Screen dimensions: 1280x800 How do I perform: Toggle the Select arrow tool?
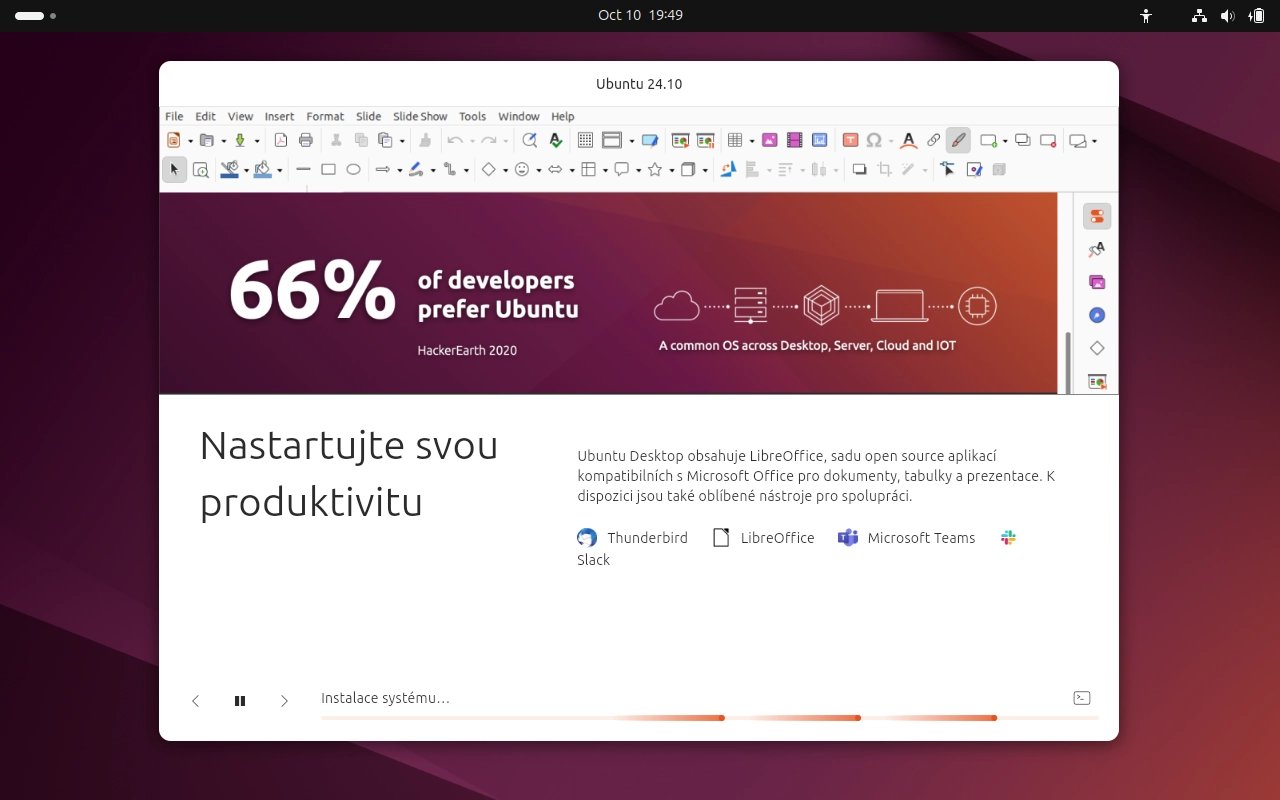(174, 170)
